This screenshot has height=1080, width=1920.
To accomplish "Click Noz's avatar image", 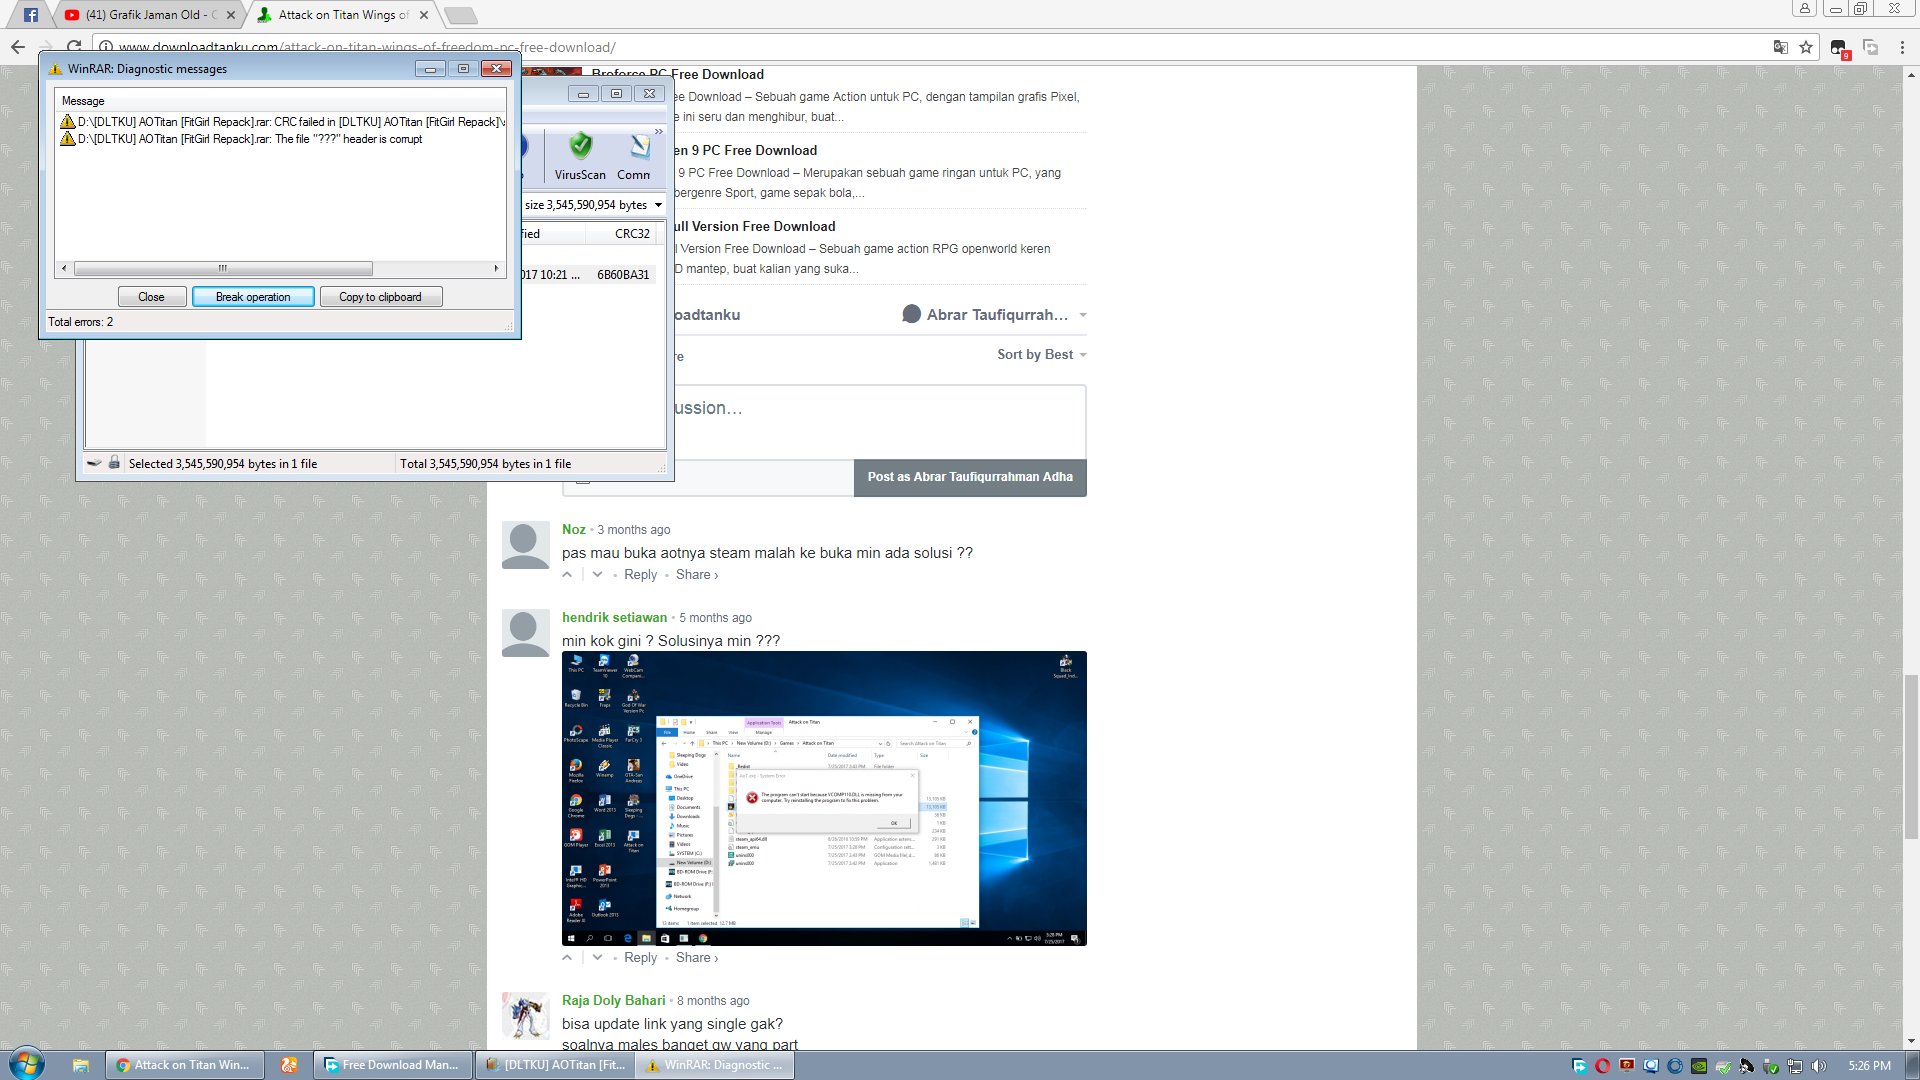I will pos(526,545).
